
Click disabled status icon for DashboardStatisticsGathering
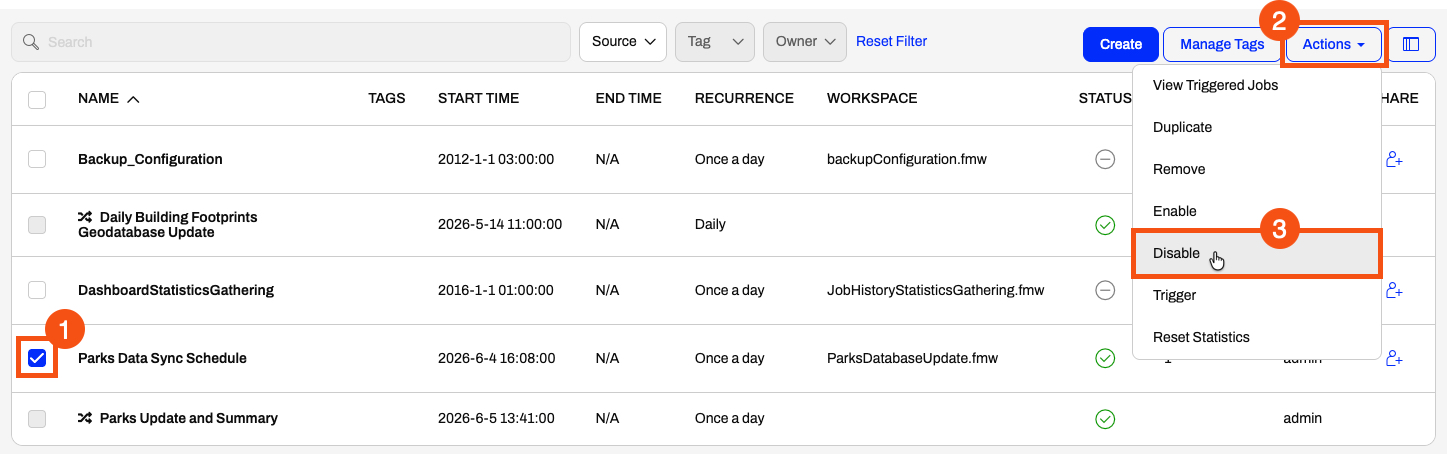[x=1105, y=291]
